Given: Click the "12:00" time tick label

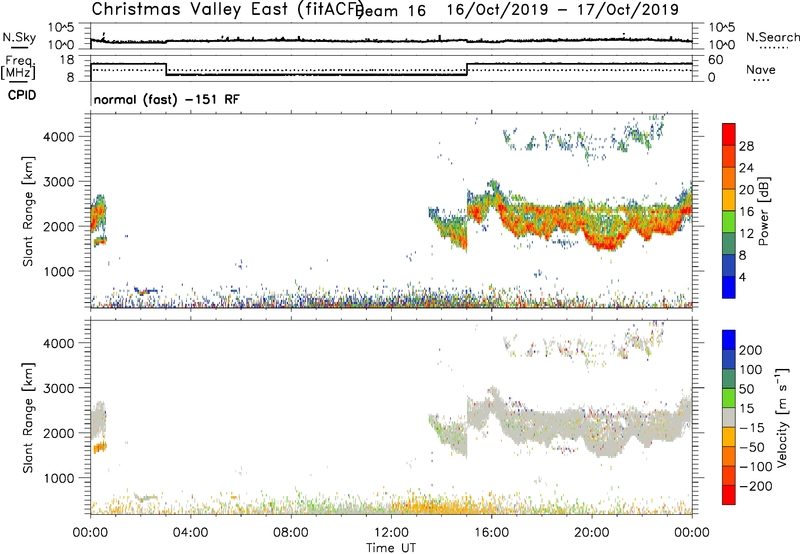Looking at the screenshot, I should click(x=391, y=533).
